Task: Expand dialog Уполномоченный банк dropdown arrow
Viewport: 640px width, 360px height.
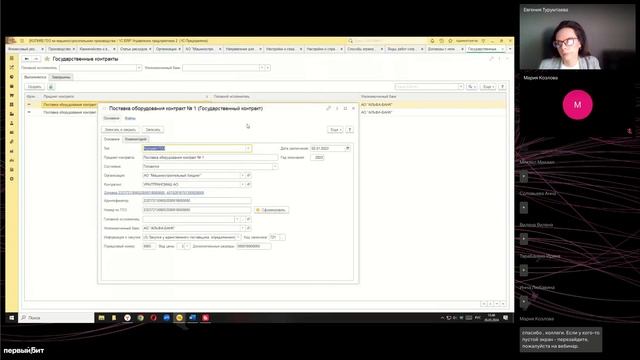Action: [x=242, y=228]
